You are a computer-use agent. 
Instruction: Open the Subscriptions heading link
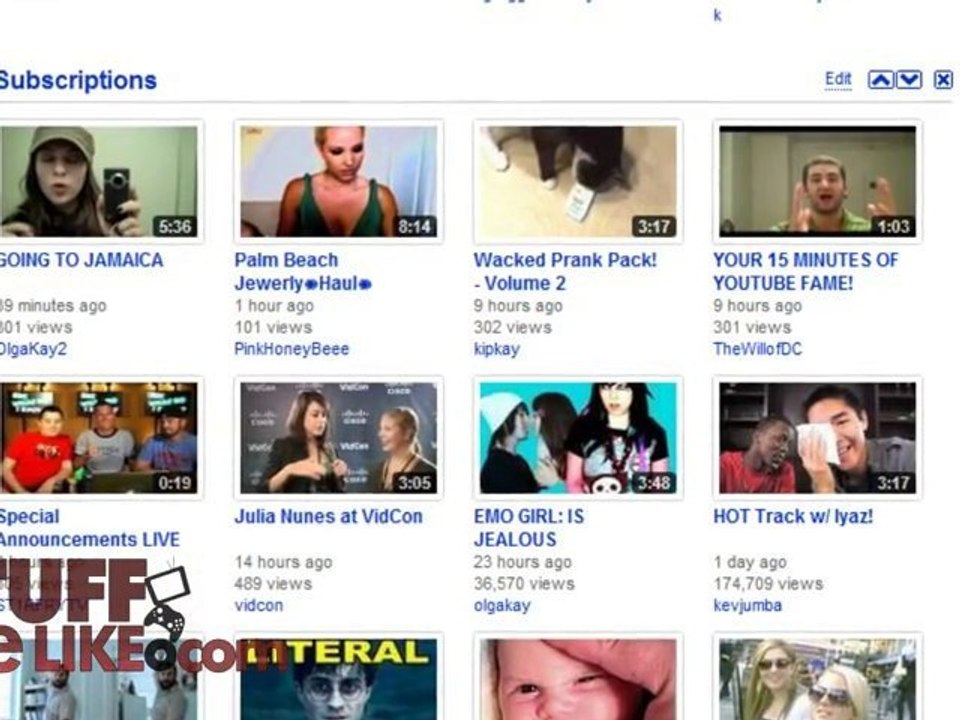click(x=78, y=80)
